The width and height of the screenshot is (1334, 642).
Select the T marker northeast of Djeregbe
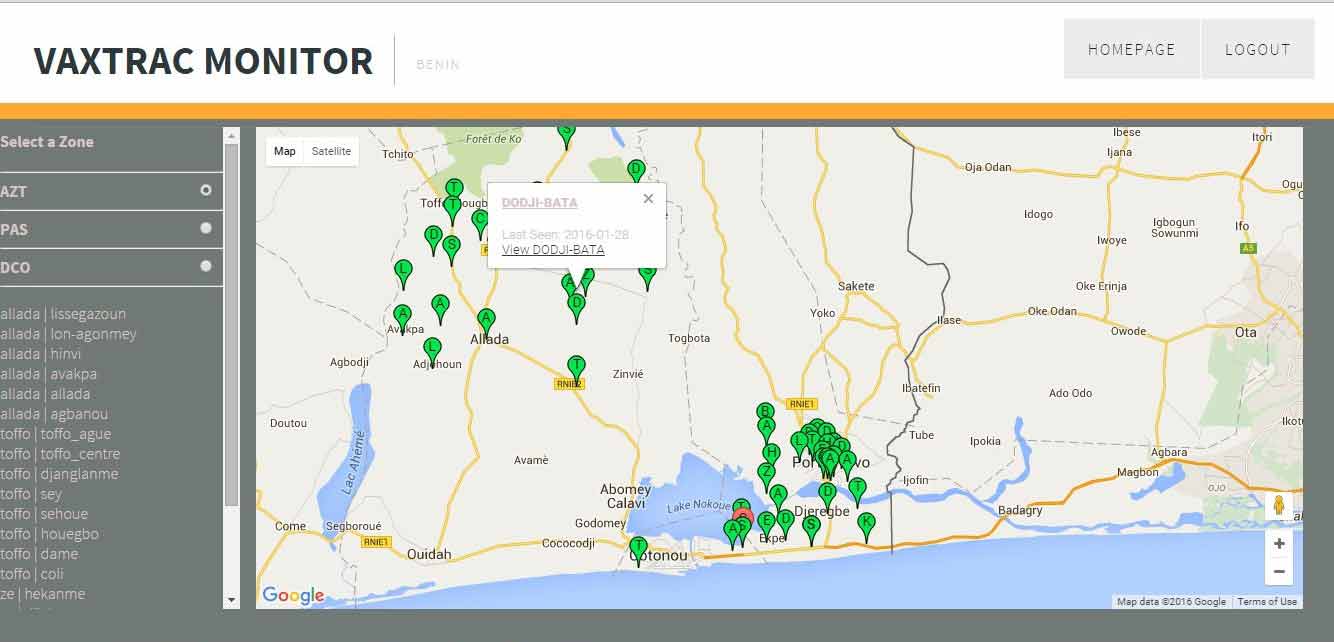point(857,491)
